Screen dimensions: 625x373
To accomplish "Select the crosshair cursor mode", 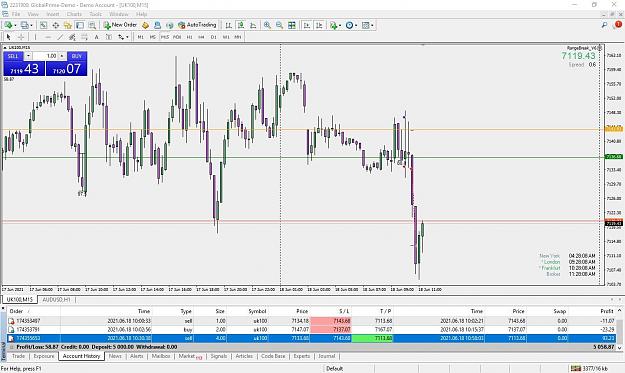I will click(21, 37).
